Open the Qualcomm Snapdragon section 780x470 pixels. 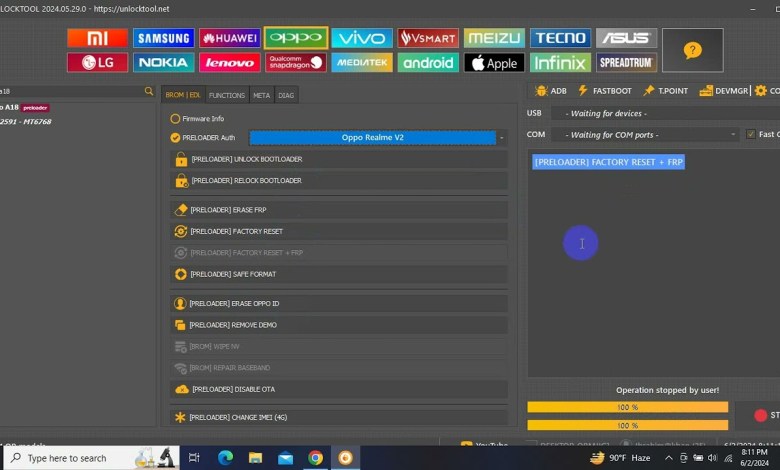295,63
